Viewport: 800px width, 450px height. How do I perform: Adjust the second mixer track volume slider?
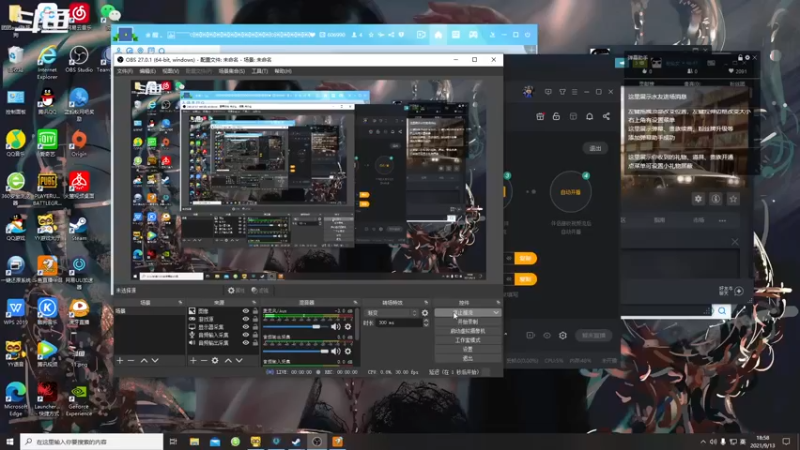pos(296,351)
